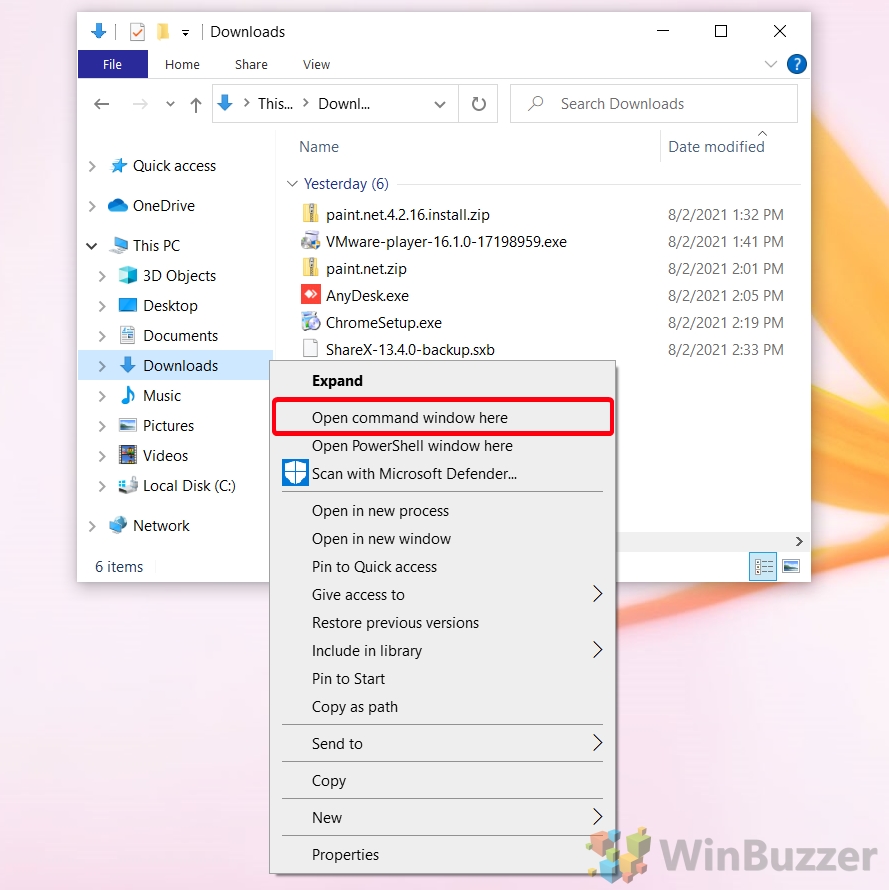Viewport: 889px width, 890px height.
Task: Open Help via the question mark icon
Action: [797, 63]
